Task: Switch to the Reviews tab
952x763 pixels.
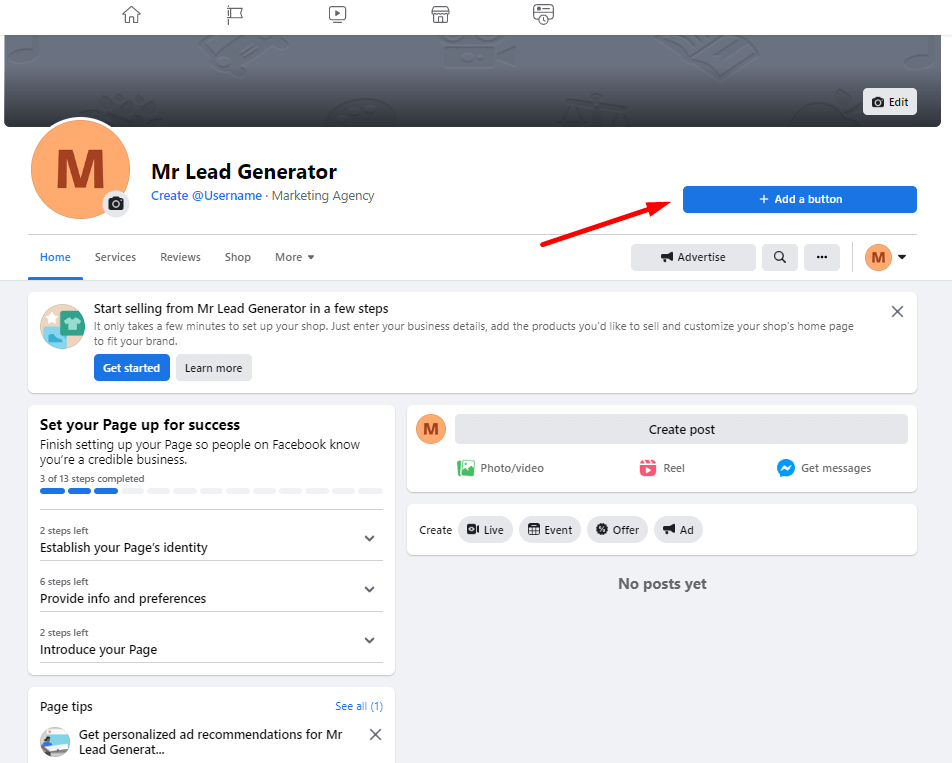Action: [x=180, y=257]
